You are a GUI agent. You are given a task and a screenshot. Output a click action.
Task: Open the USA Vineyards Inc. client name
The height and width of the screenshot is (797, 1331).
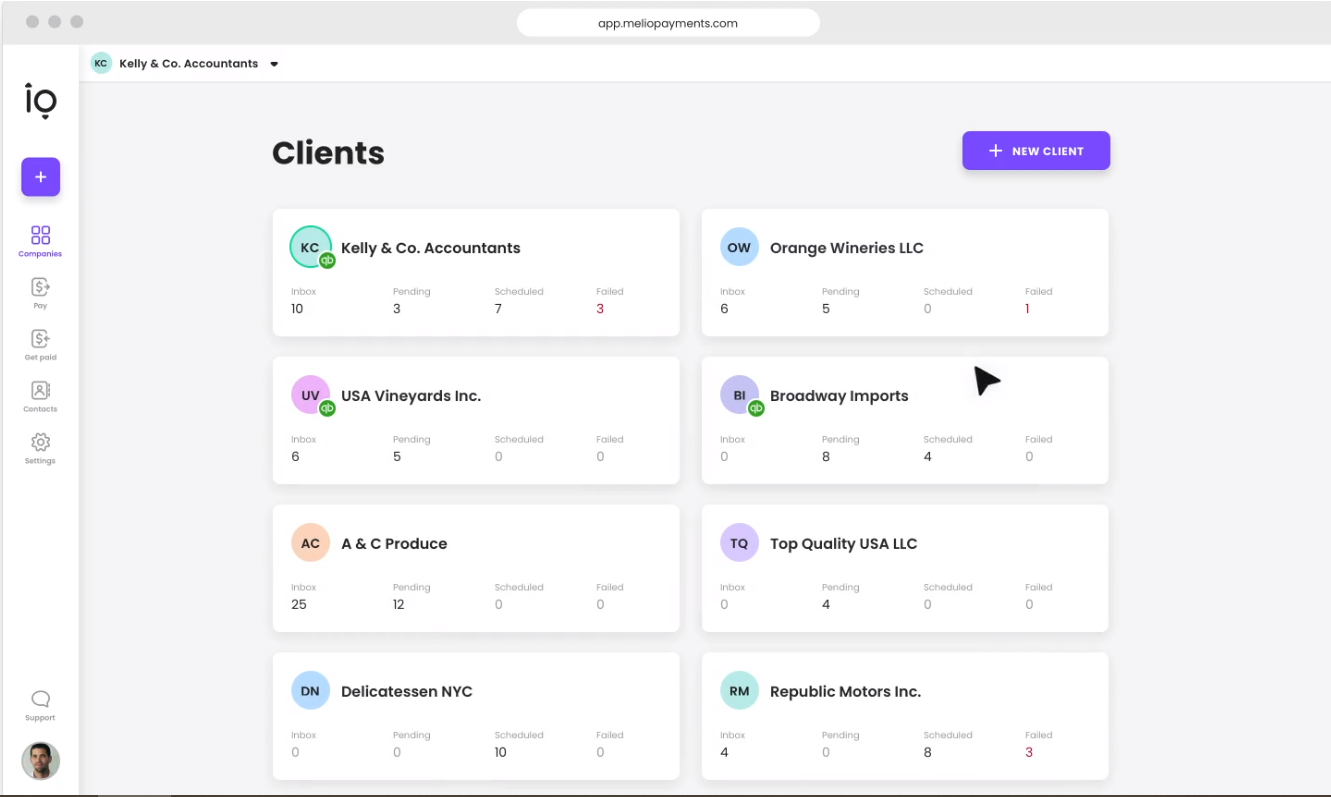[x=411, y=396]
